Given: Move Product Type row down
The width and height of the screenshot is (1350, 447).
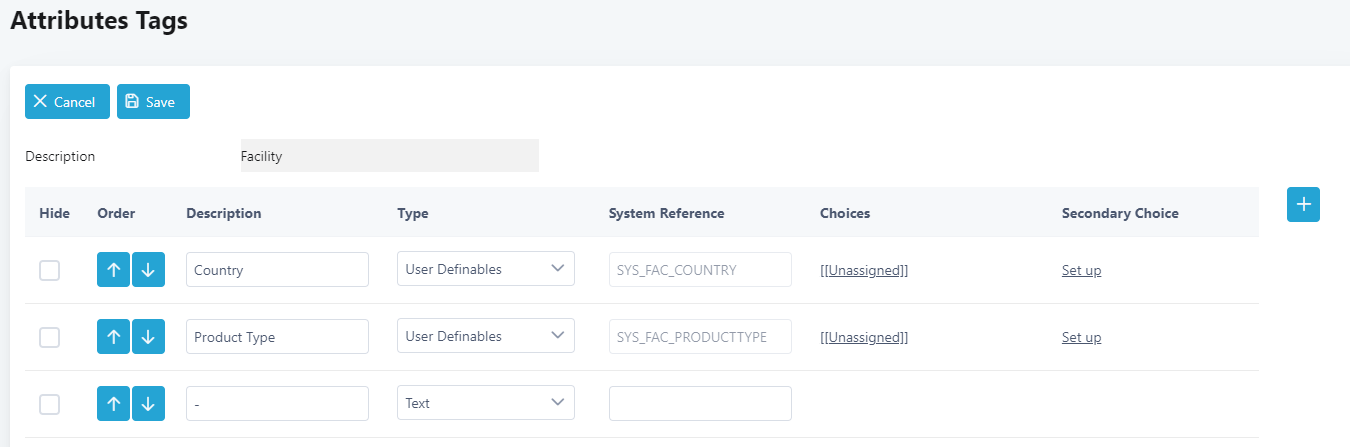Looking at the screenshot, I should coord(148,337).
